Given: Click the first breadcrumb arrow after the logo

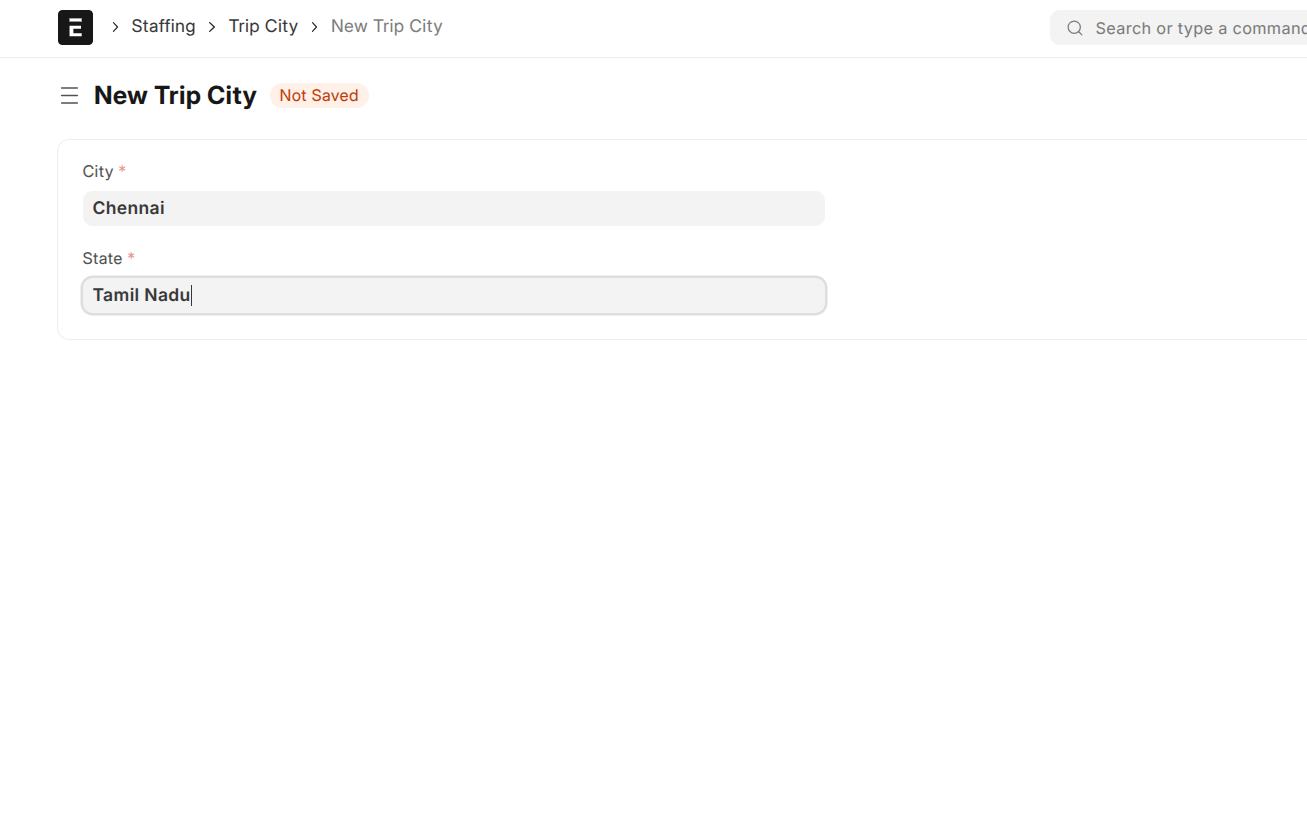Looking at the screenshot, I should pyautogui.click(x=114, y=26).
